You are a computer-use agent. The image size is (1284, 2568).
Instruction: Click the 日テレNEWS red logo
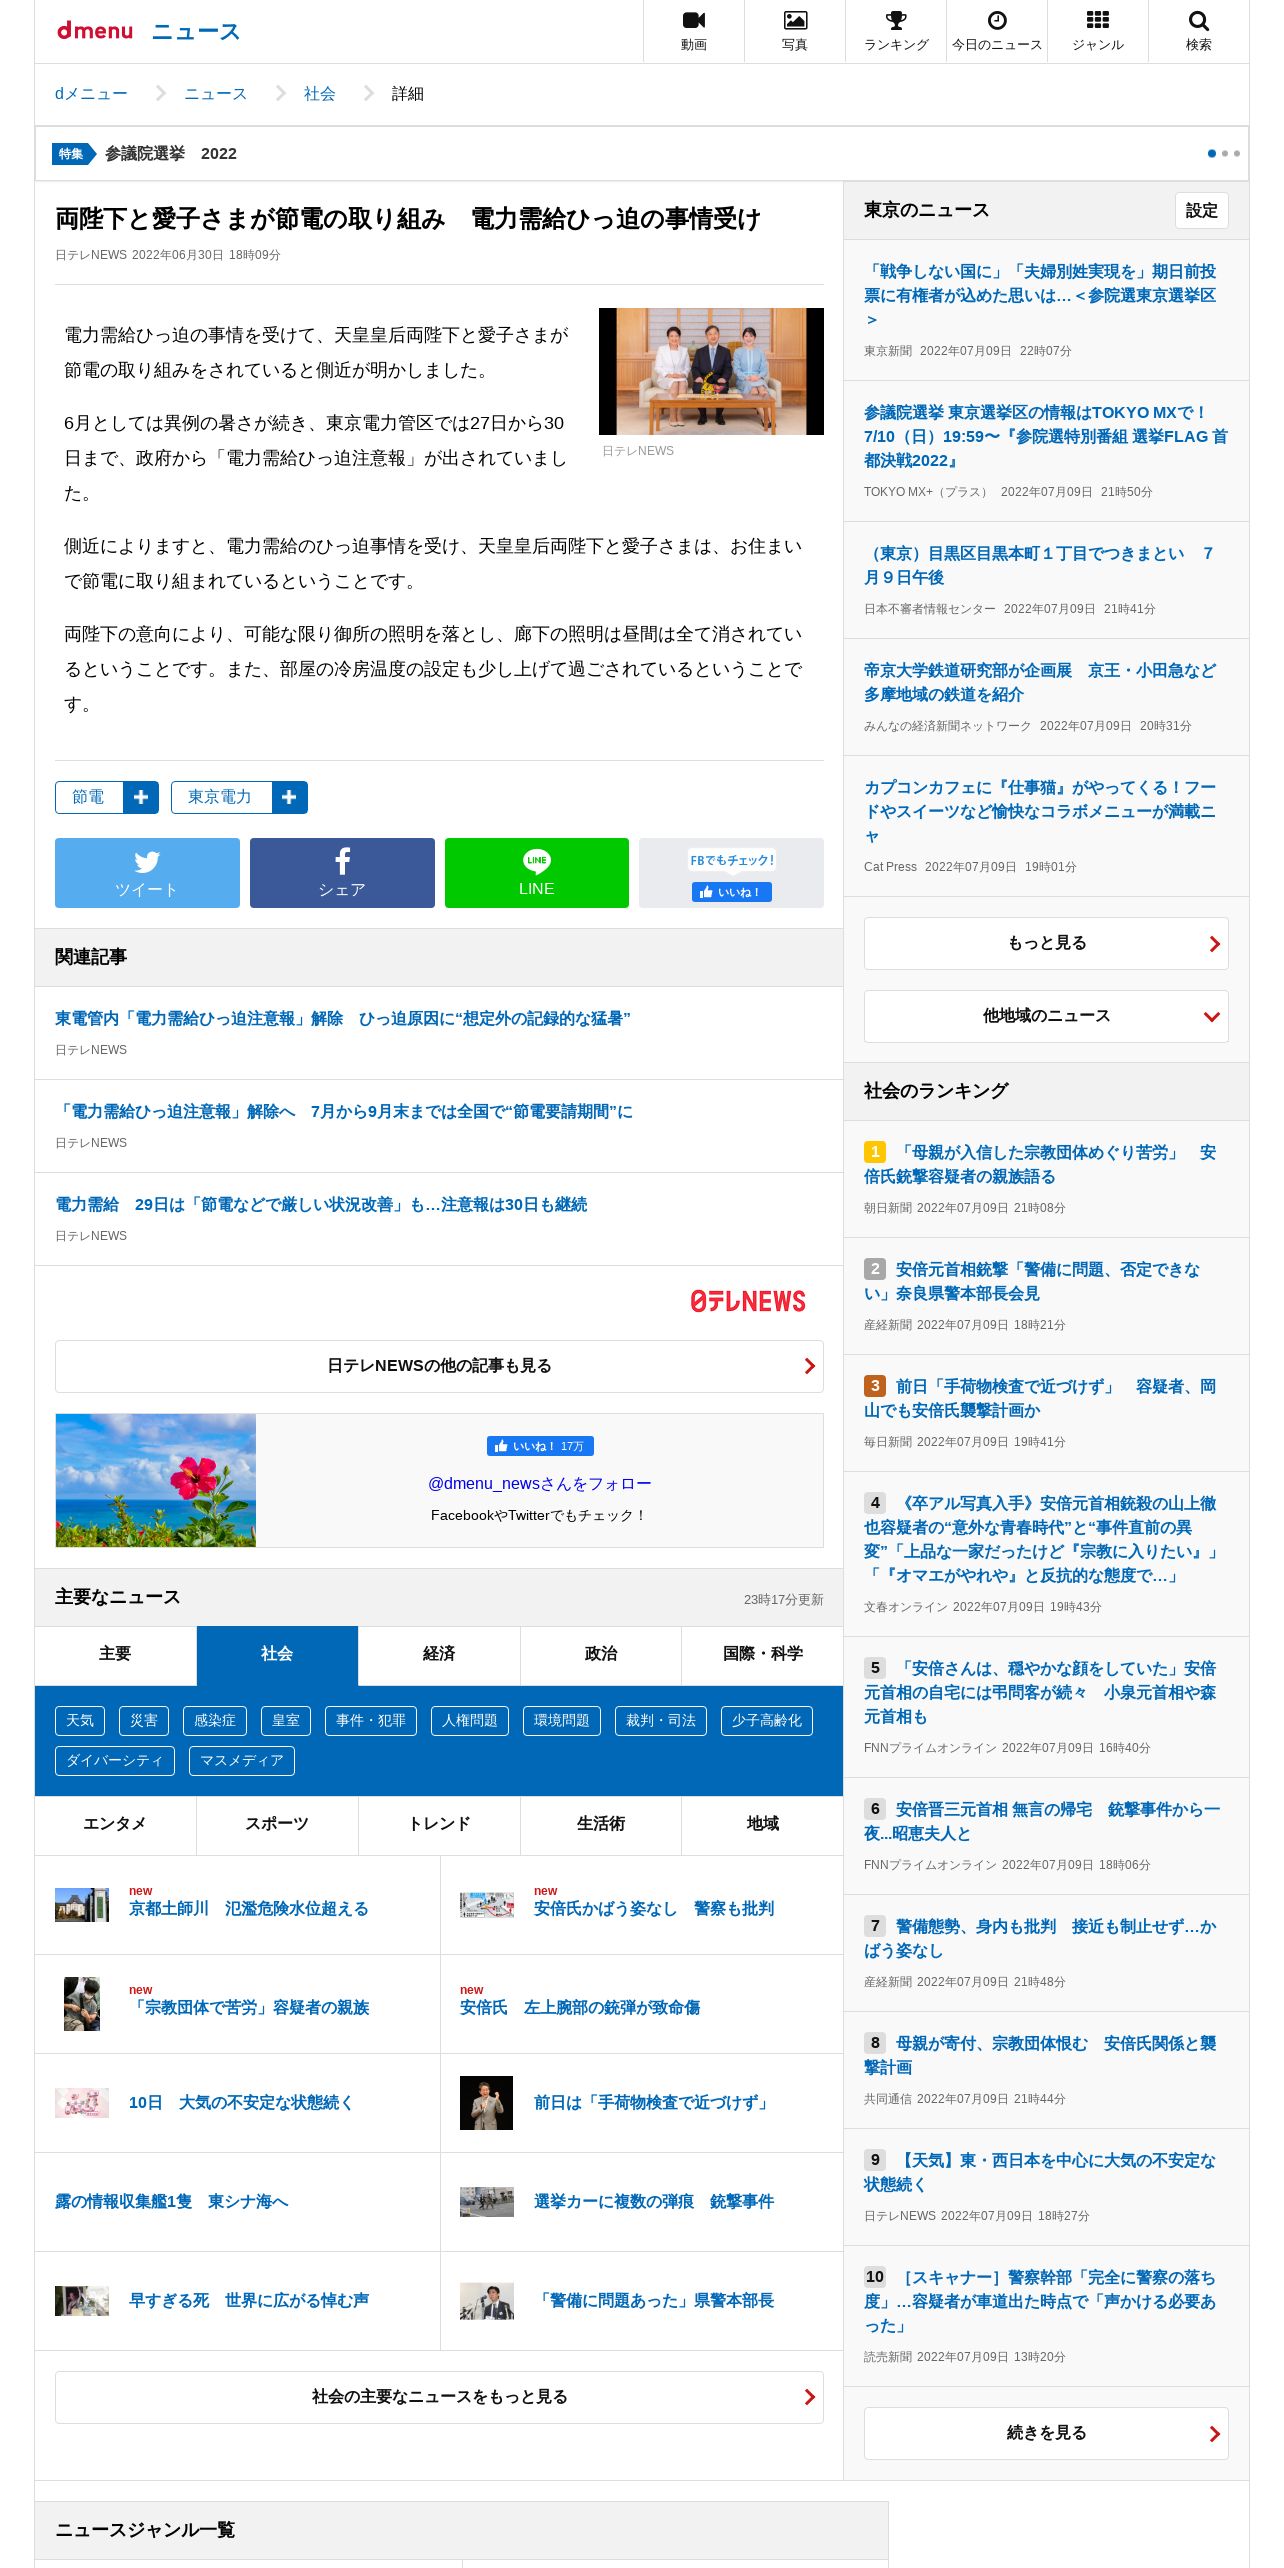(748, 1301)
